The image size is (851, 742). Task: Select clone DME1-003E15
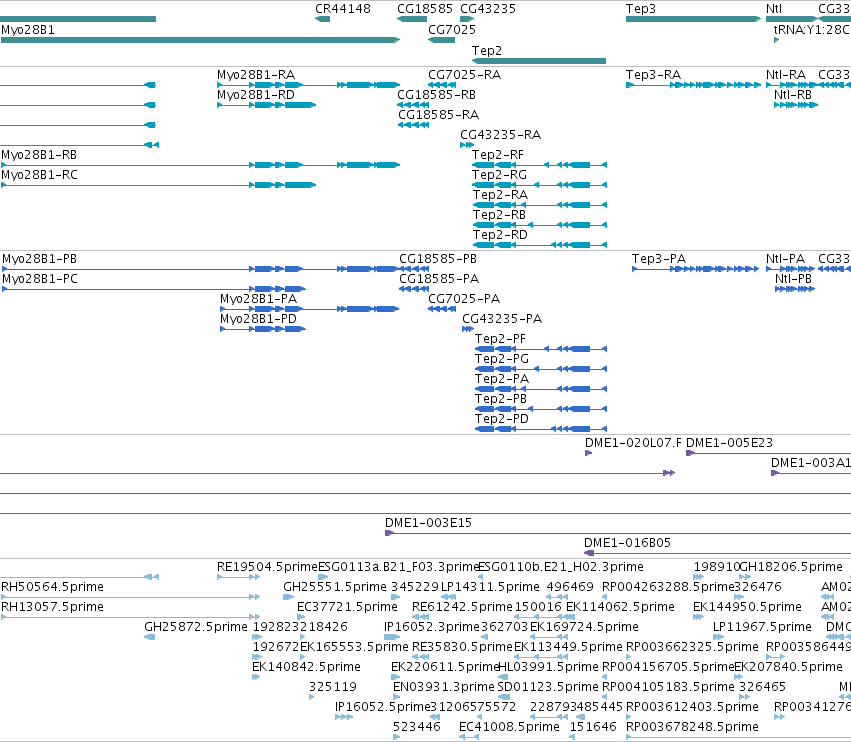coord(618,533)
